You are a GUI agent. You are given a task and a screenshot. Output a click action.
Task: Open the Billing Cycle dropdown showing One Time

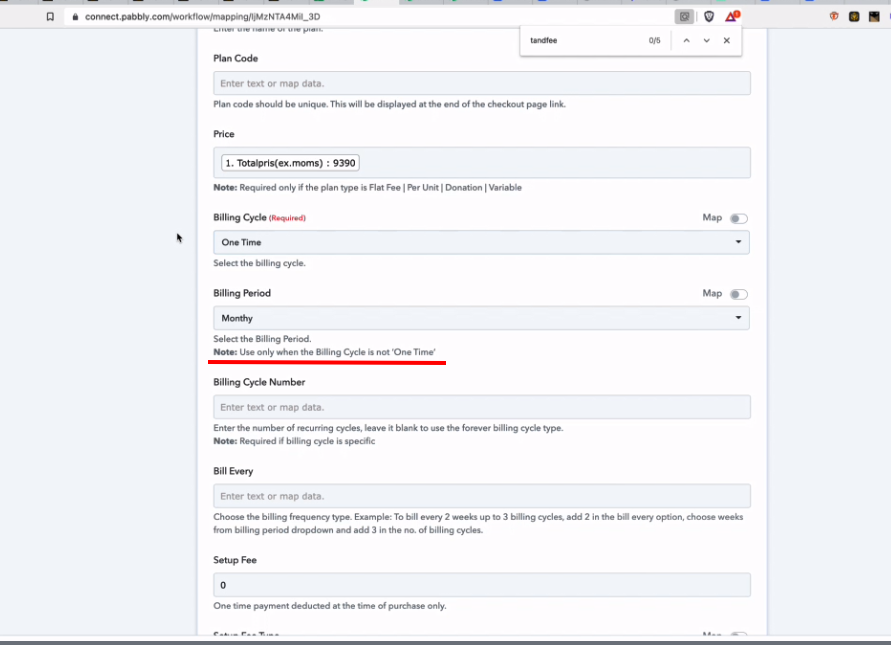pos(481,242)
